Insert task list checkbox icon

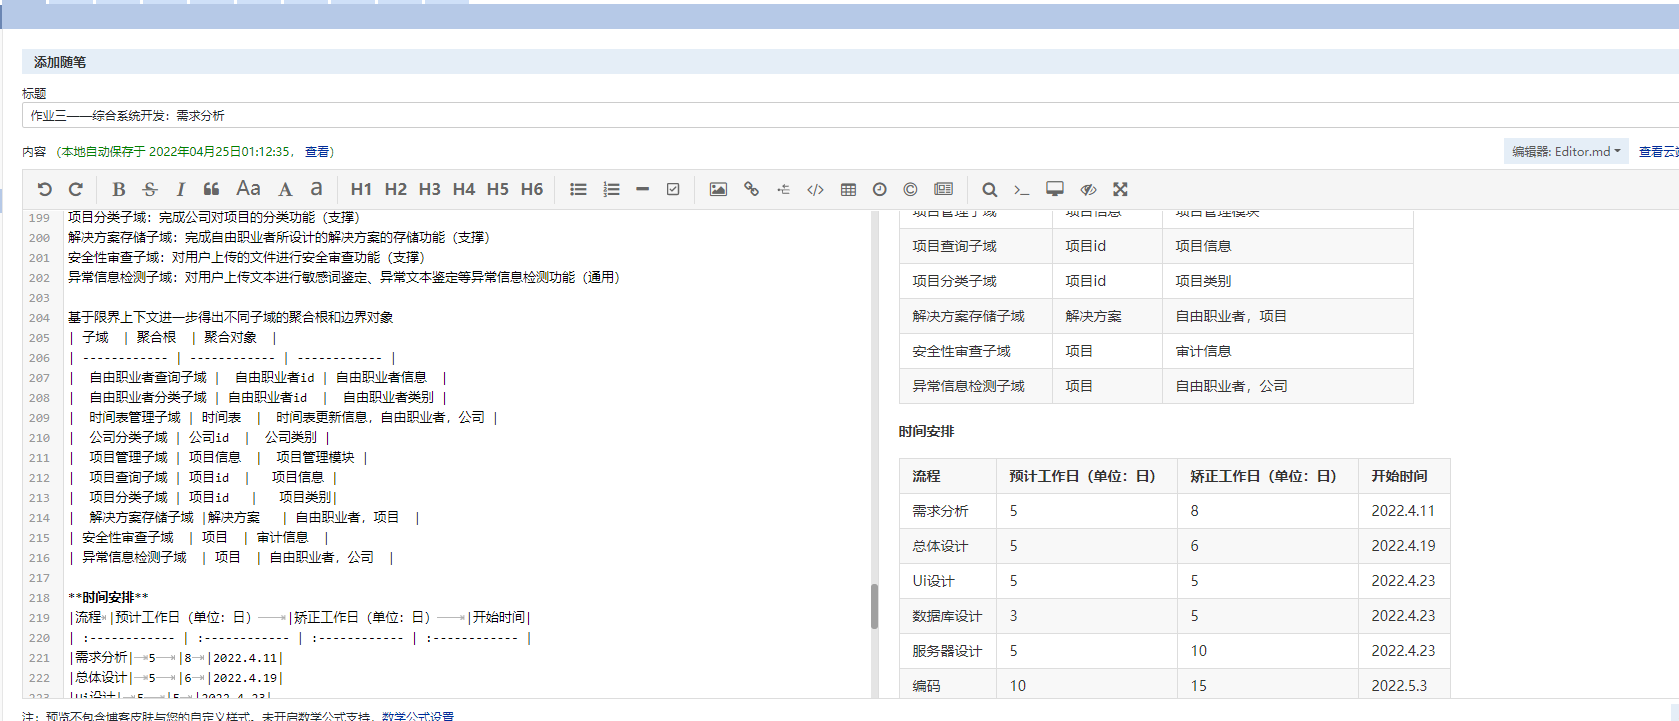tap(673, 189)
